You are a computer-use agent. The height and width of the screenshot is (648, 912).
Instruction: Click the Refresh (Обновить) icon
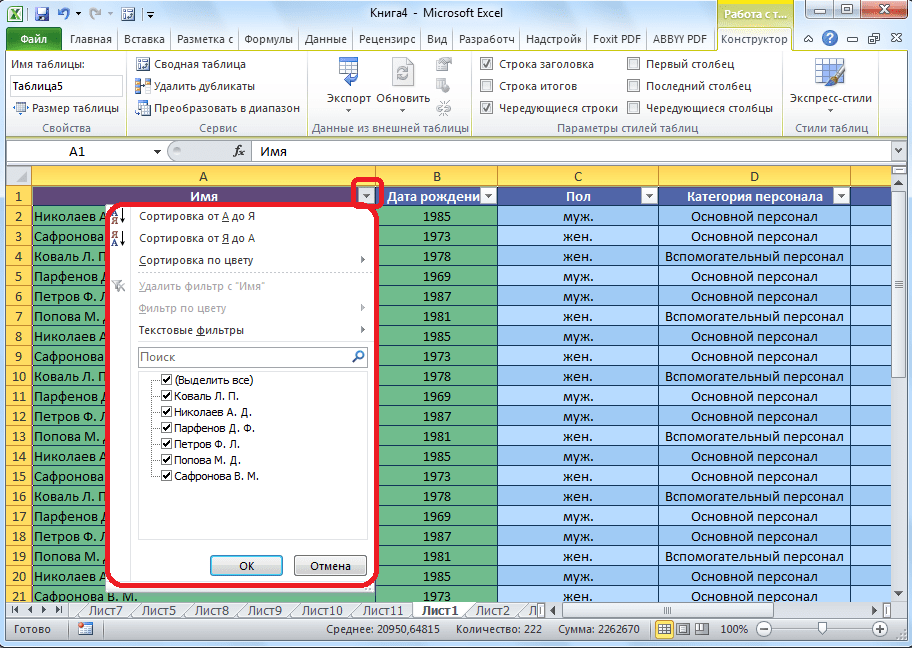403,74
